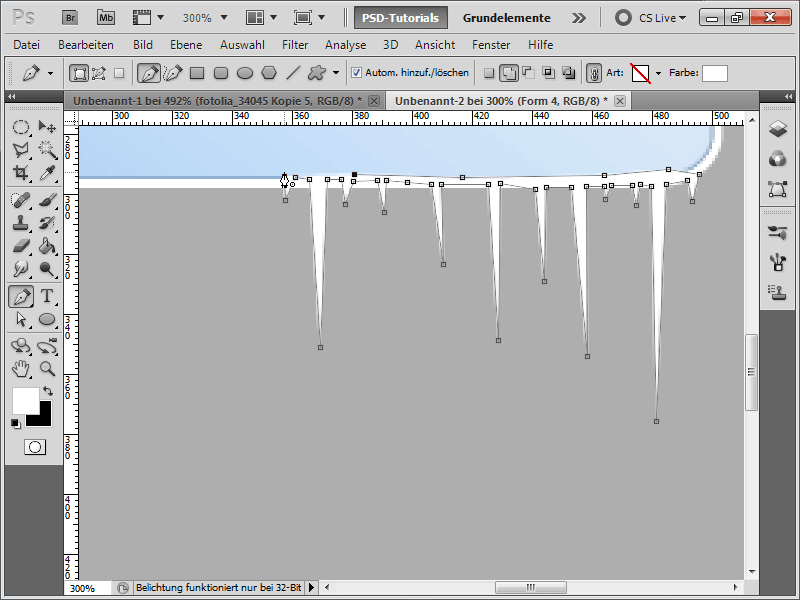Swap foreground and background colors
Screen dimensions: 800x600
pyautogui.click(x=48, y=391)
